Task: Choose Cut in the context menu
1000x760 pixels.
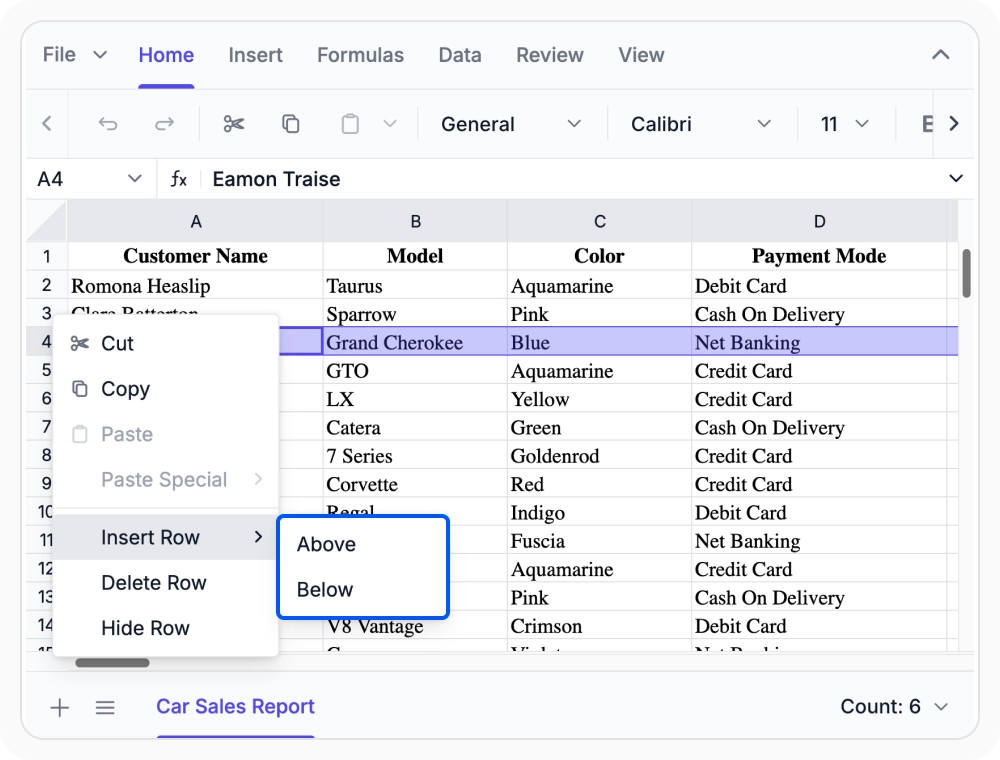Action: pos(166,344)
